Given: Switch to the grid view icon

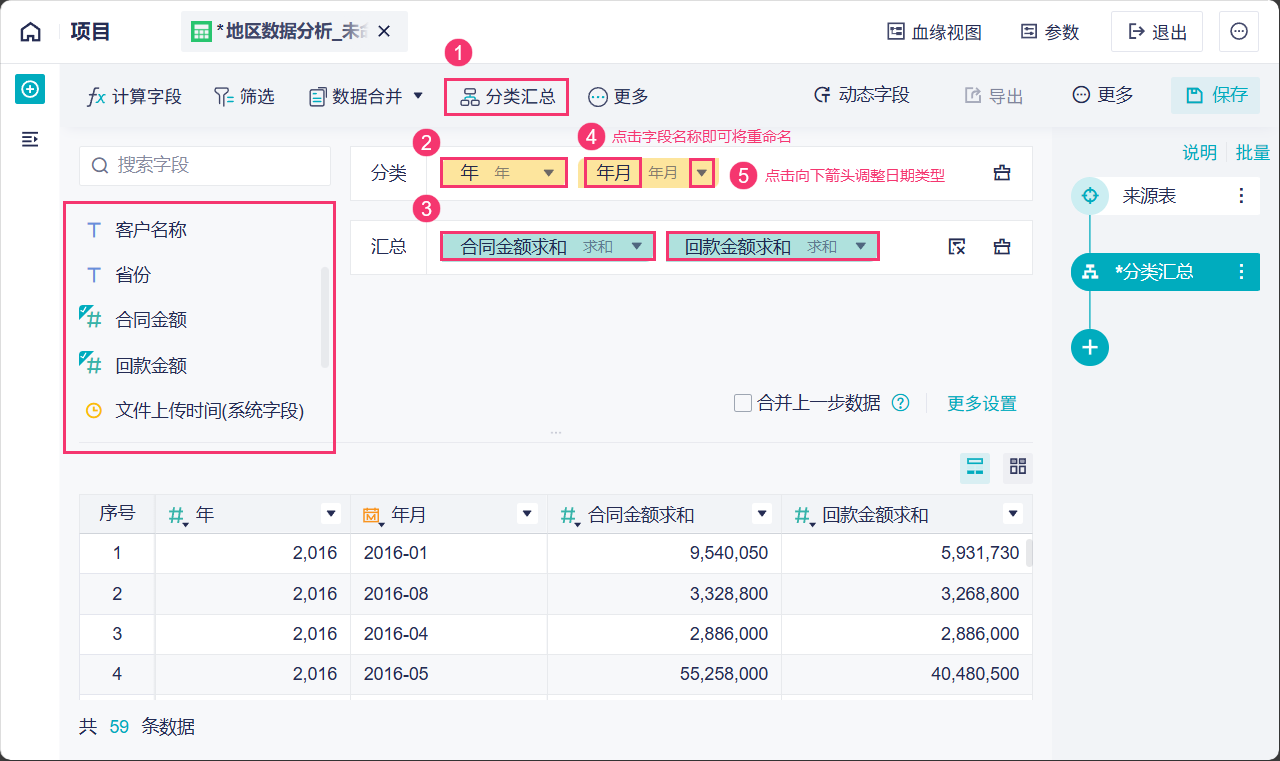Looking at the screenshot, I should point(1018,467).
